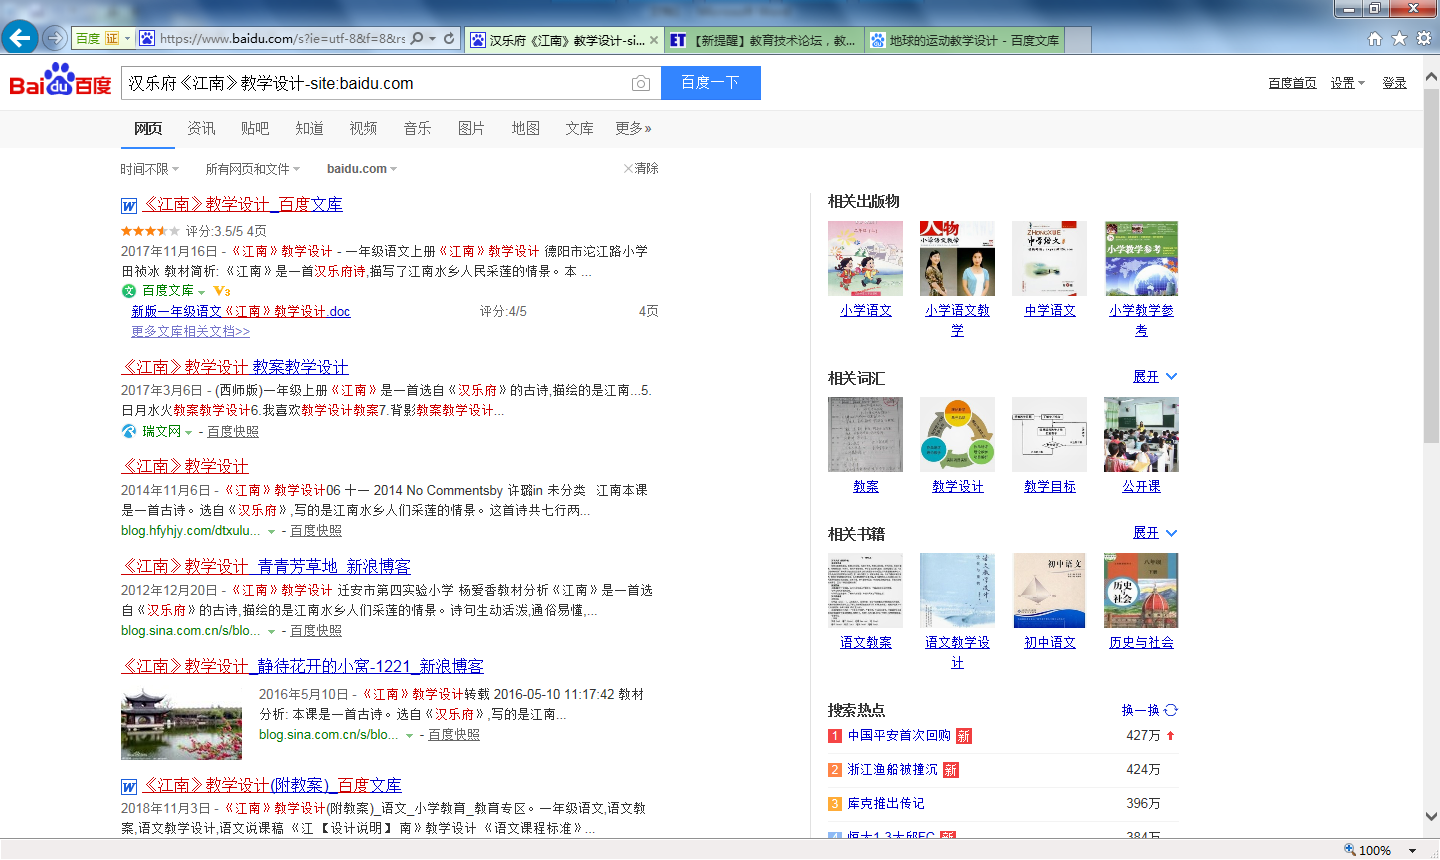Click the pavilion thumbnail in blog result
The width and height of the screenshot is (1440, 860).
tap(181, 723)
